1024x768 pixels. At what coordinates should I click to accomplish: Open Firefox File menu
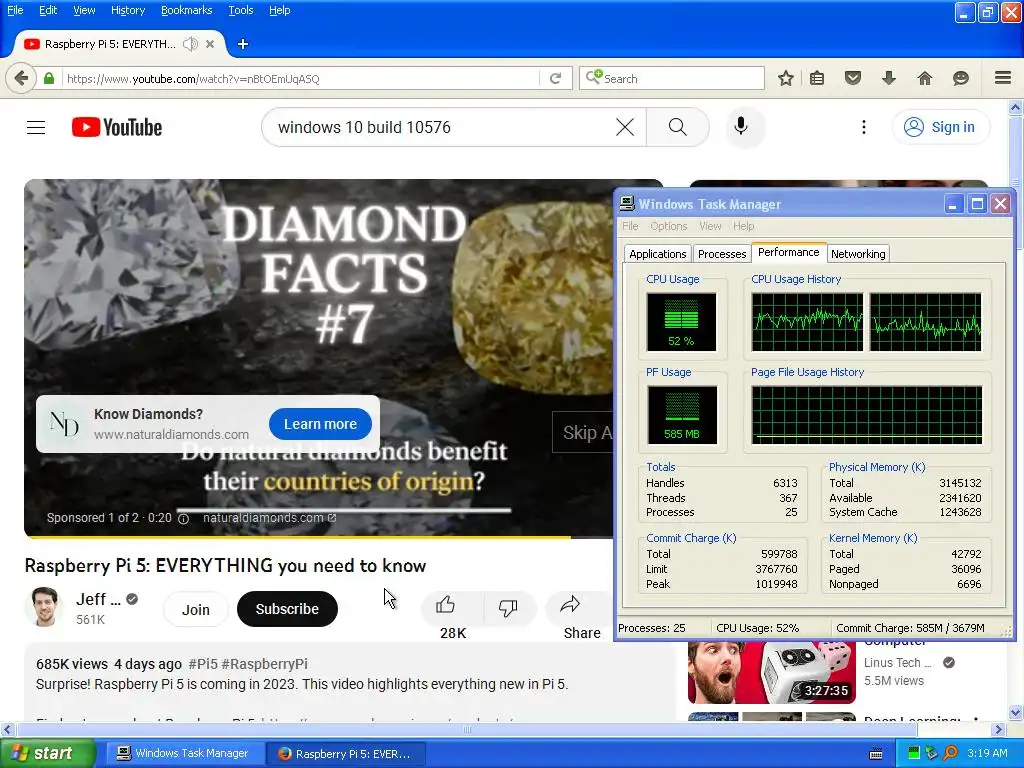(15, 10)
